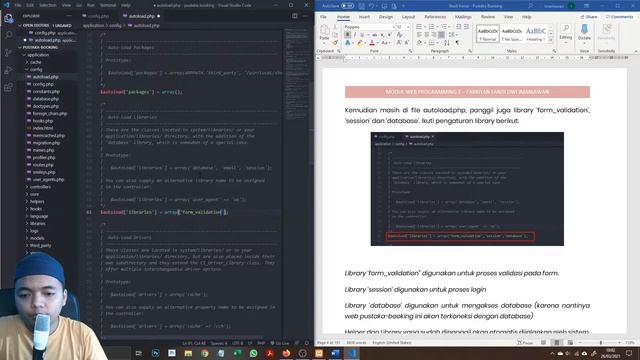Open the Insert tab in Word
The height and width of the screenshot is (360, 640).
point(364,17)
